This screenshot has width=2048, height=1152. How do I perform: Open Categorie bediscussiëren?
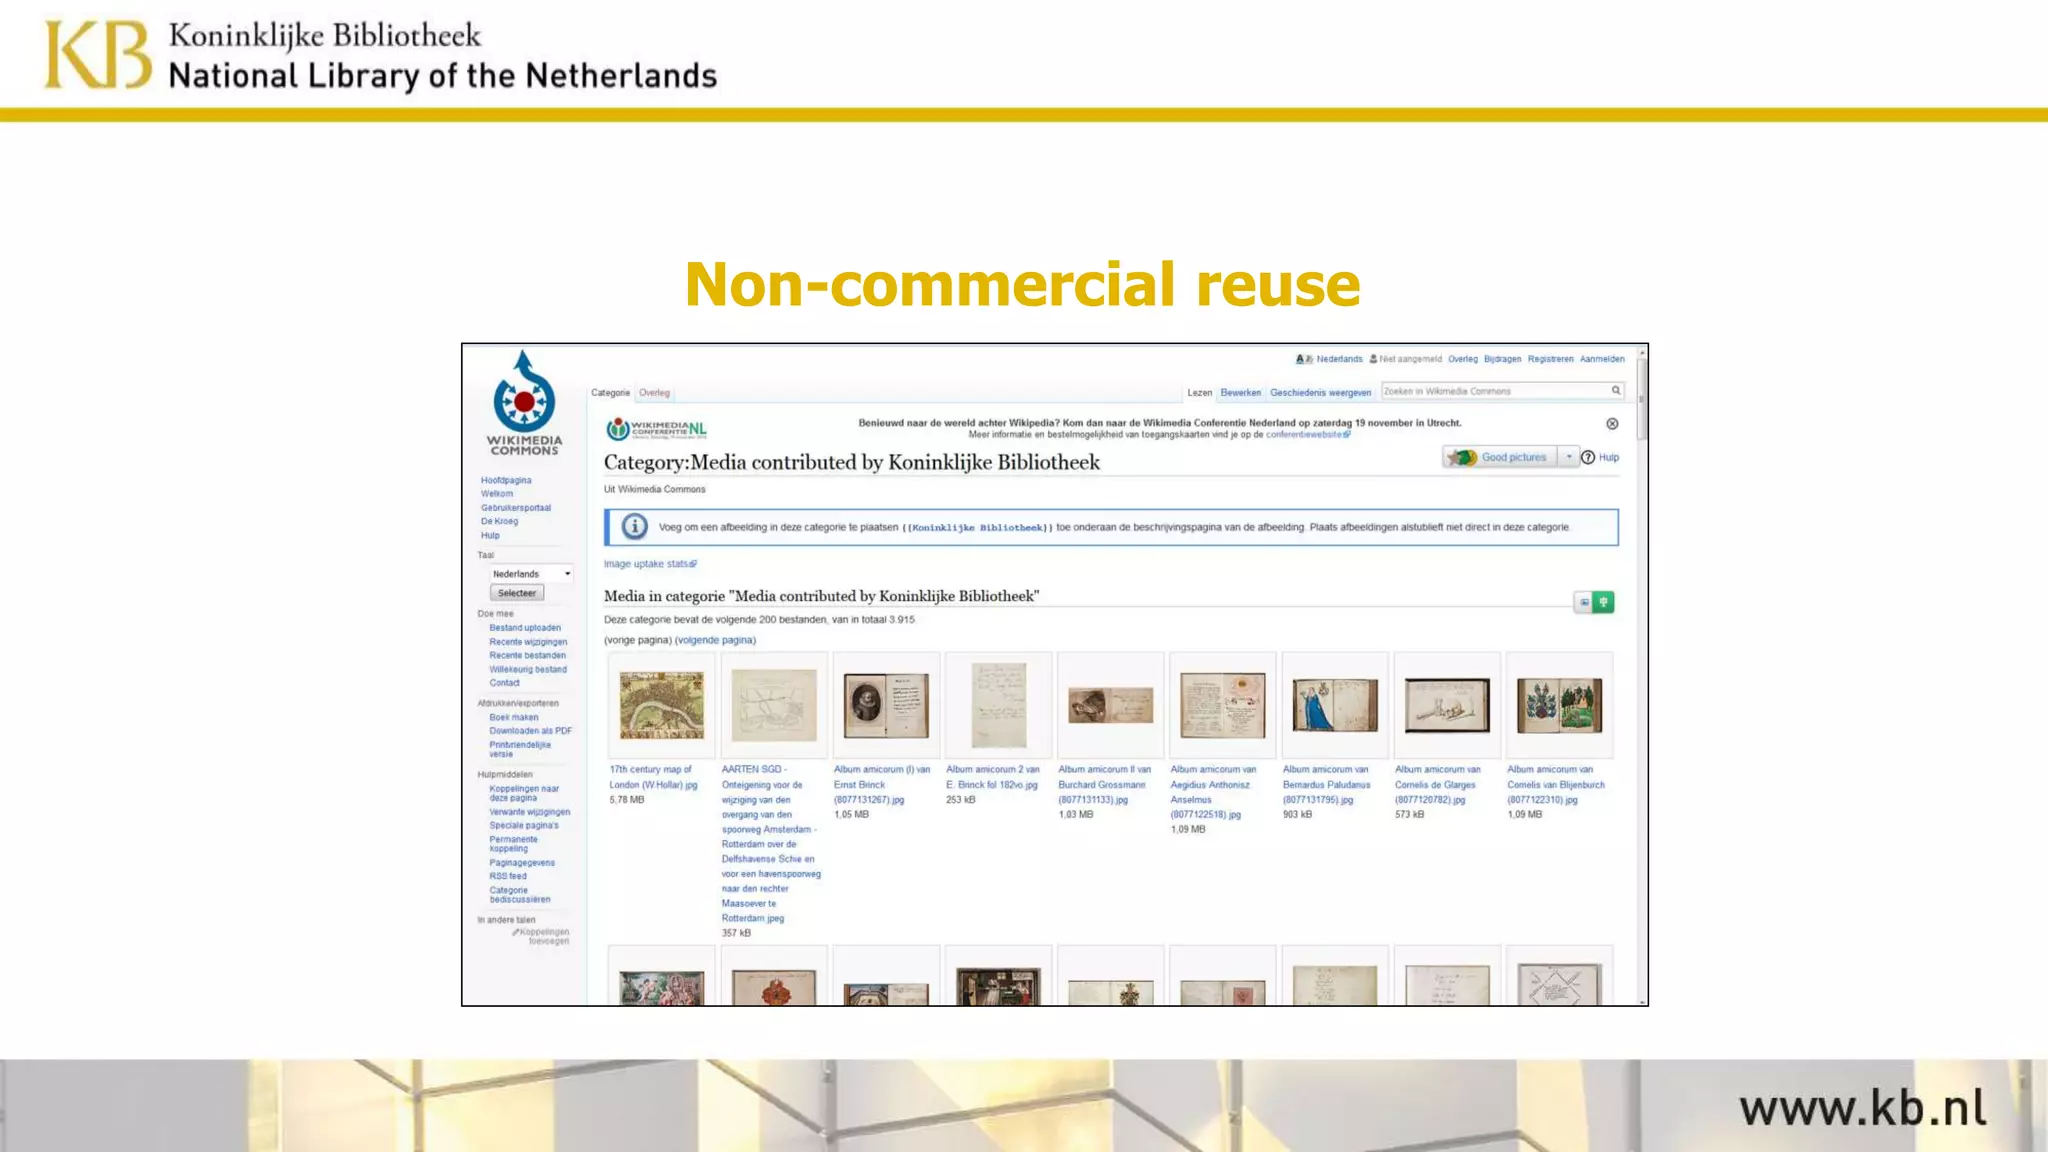520,895
